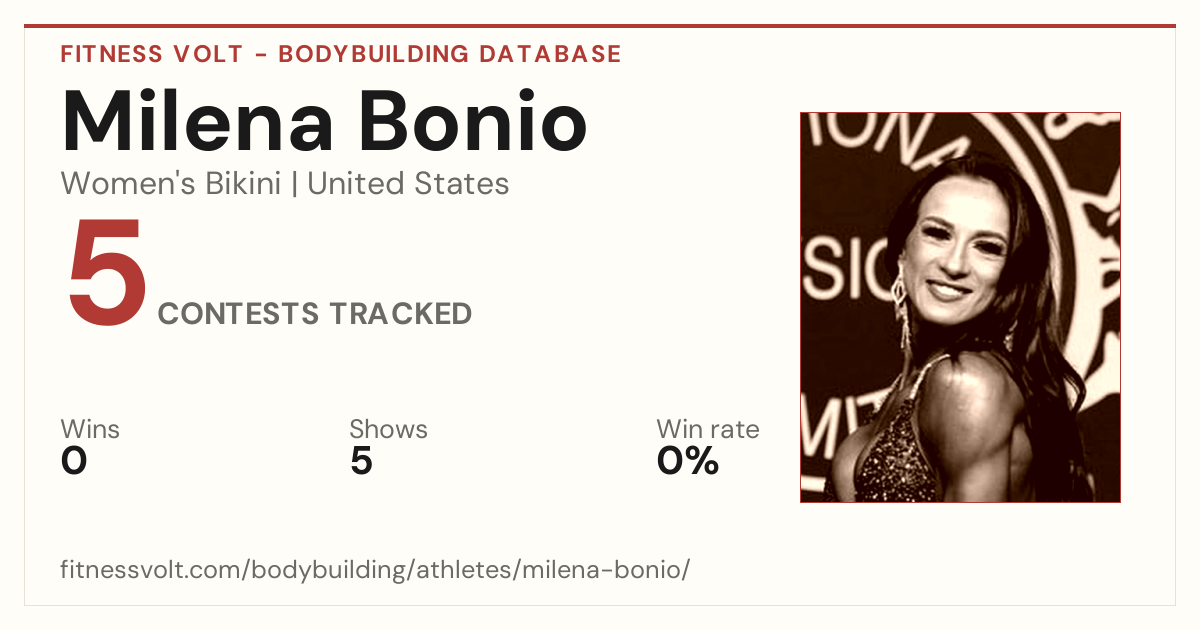The height and width of the screenshot is (630, 1200).
Task: Click the United States country label
Action: click(408, 184)
